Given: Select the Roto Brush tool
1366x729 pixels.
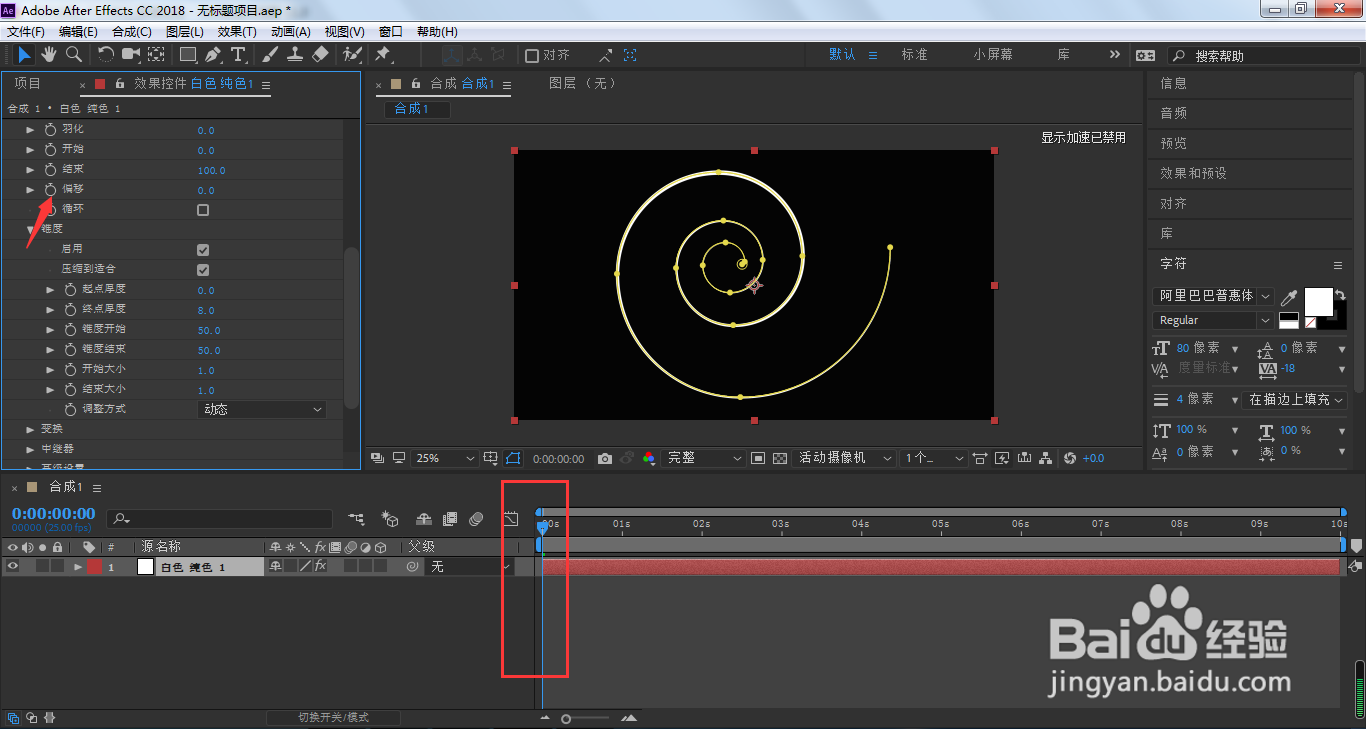Looking at the screenshot, I should click(352, 54).
